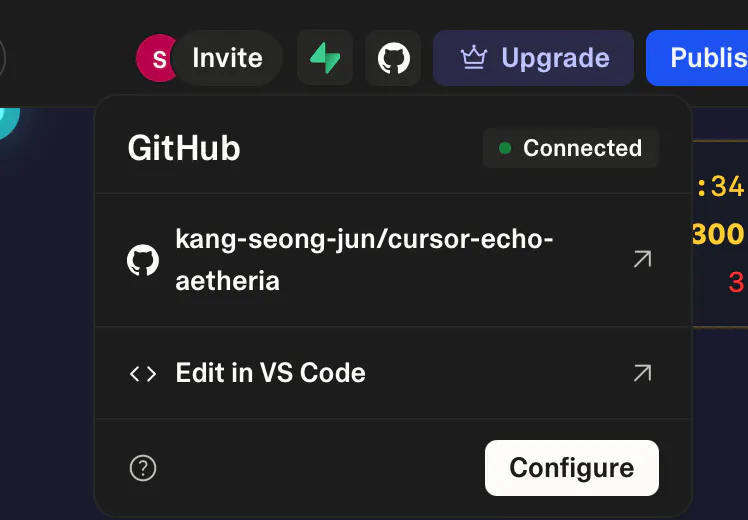Open the help question mark icon

pyautogui.click(x=143, y=468)
